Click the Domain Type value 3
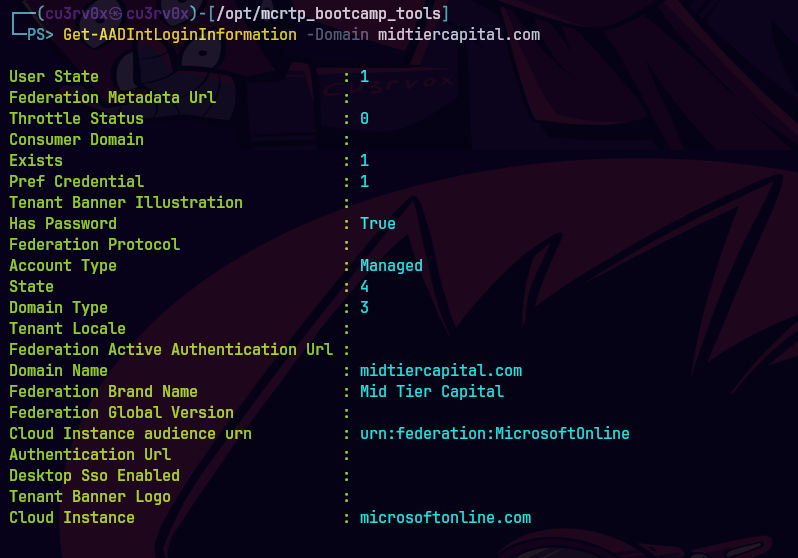798x558 pixels. tap(364, 307)
